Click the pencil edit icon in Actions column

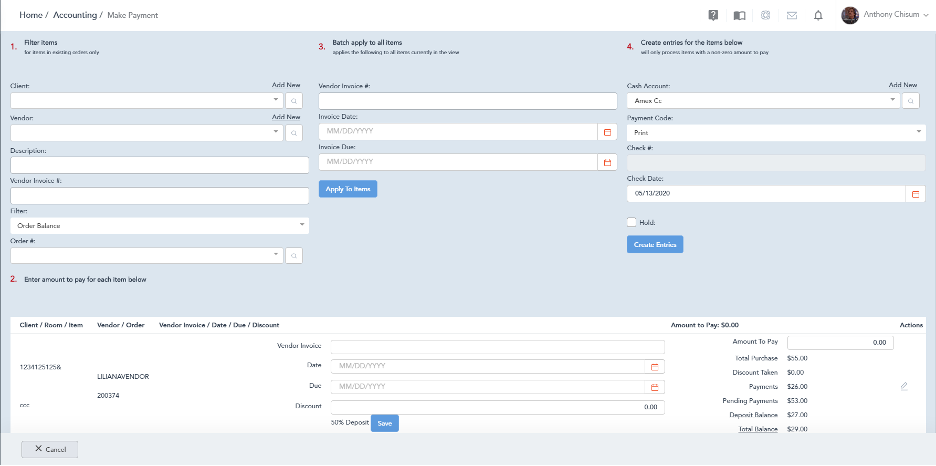tap(904, 387)
